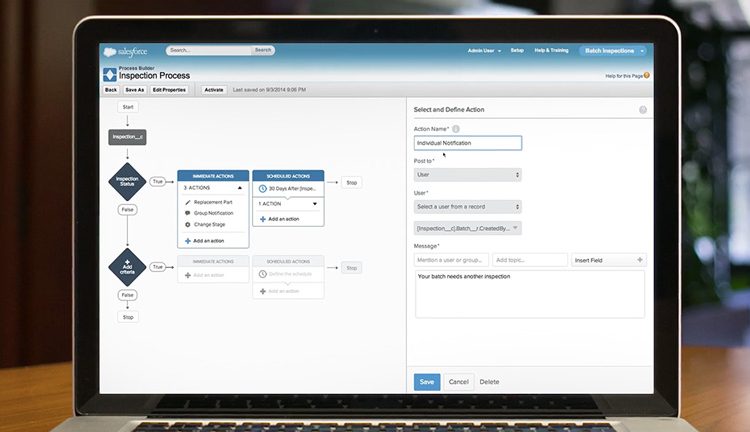Viewport: 750px width, 432px height.
Task: Click Help for this Page link text
Action: pos(624,76)
